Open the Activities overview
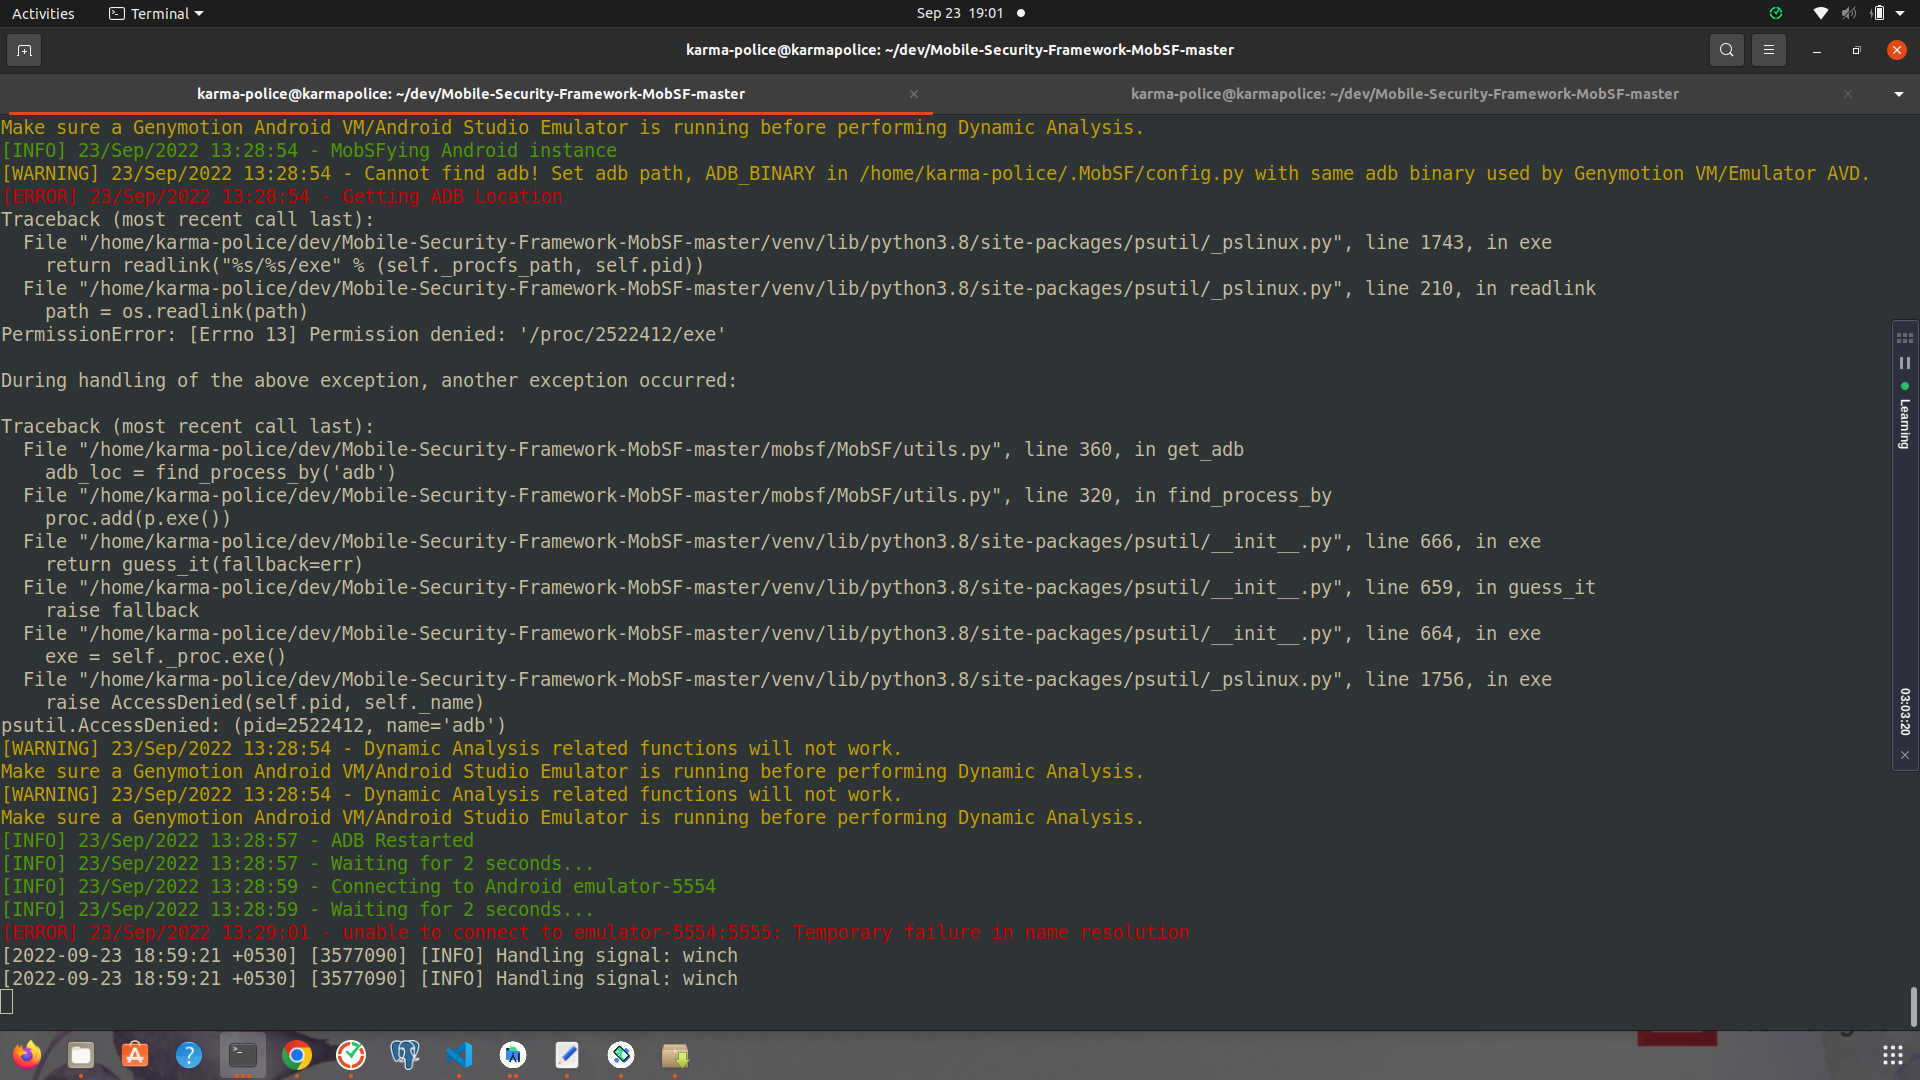This screenshot has height=1080, width=1920. point(43,13)
